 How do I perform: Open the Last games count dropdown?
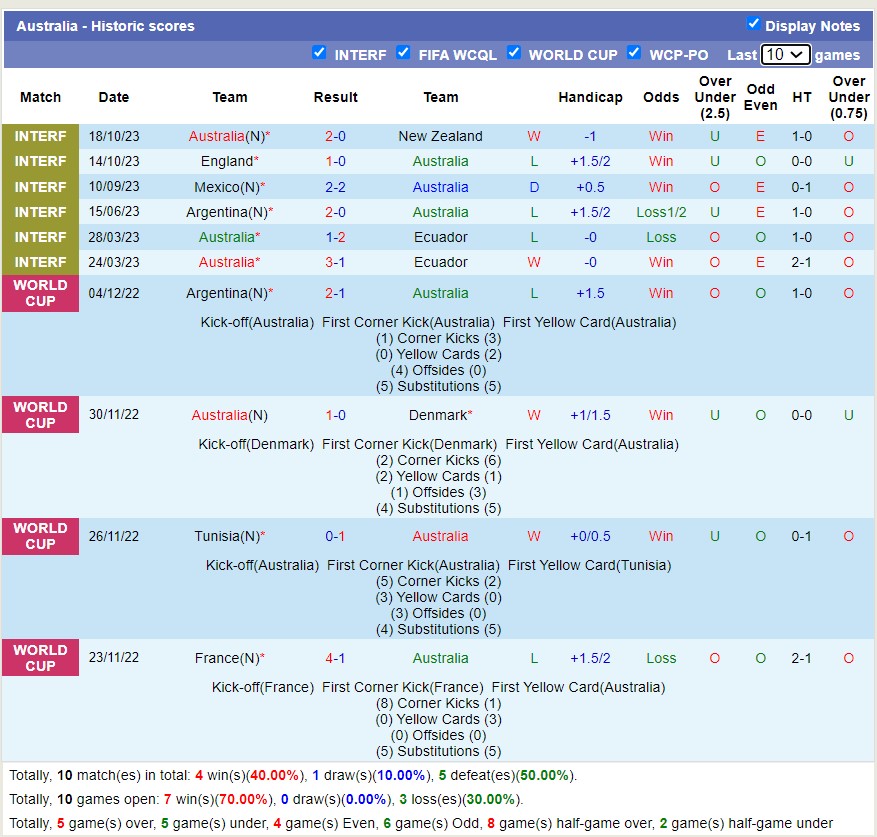[x=785, y=55]
